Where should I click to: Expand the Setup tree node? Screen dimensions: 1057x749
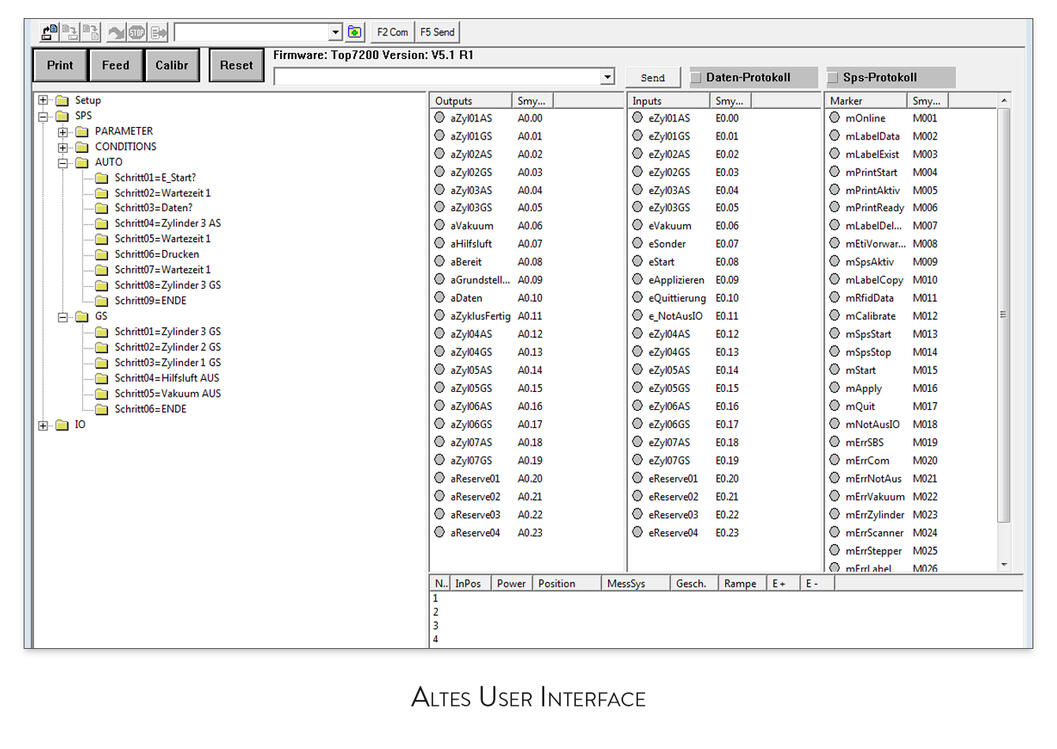(43, 100)
